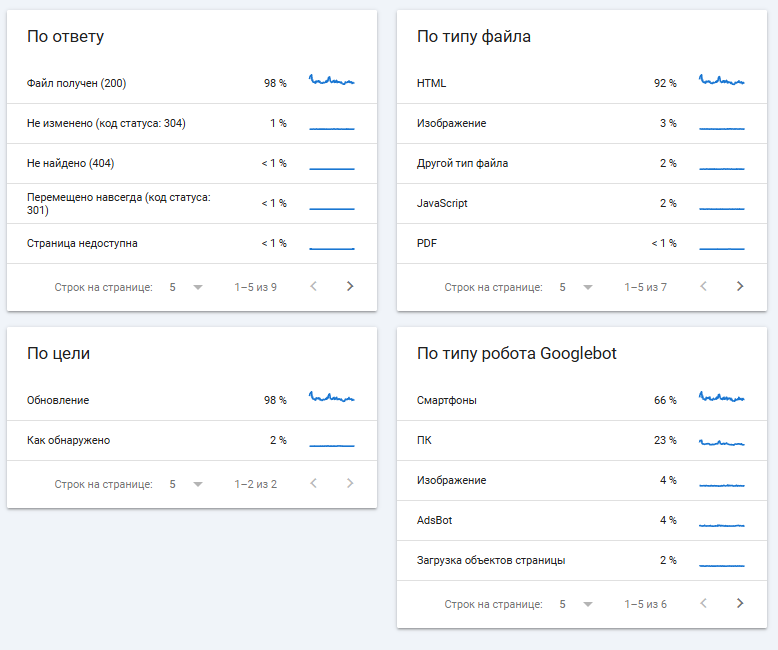This screenshot has height=650, width=778.
Task: Go to next page in По типу файла card
Action: [740, 287]
